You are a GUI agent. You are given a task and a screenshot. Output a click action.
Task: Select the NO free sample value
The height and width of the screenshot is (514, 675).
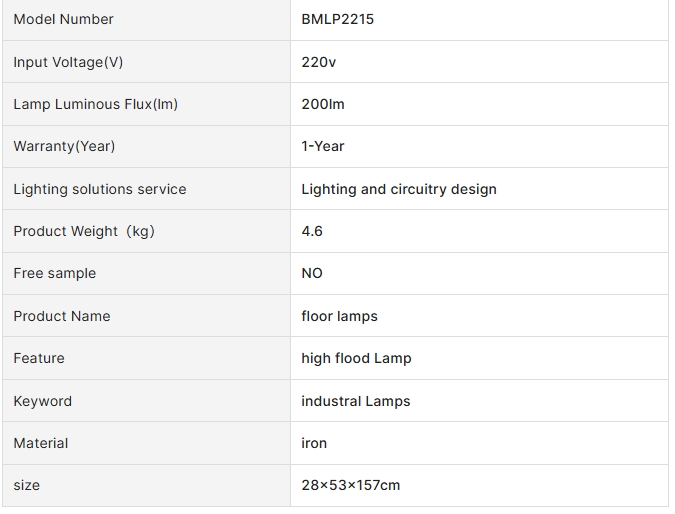(x=312, y=273)
